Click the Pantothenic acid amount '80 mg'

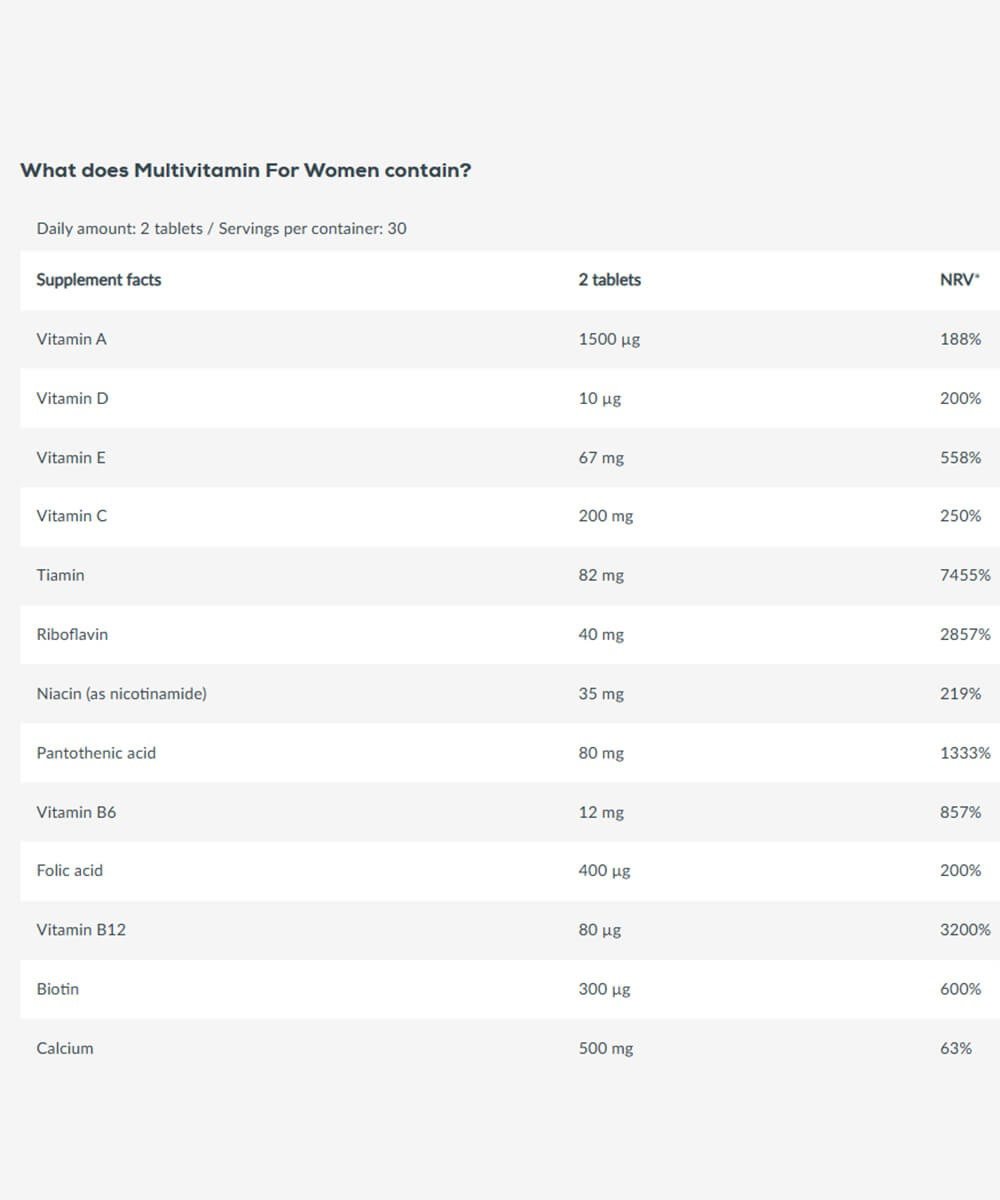tap(600, 753)
